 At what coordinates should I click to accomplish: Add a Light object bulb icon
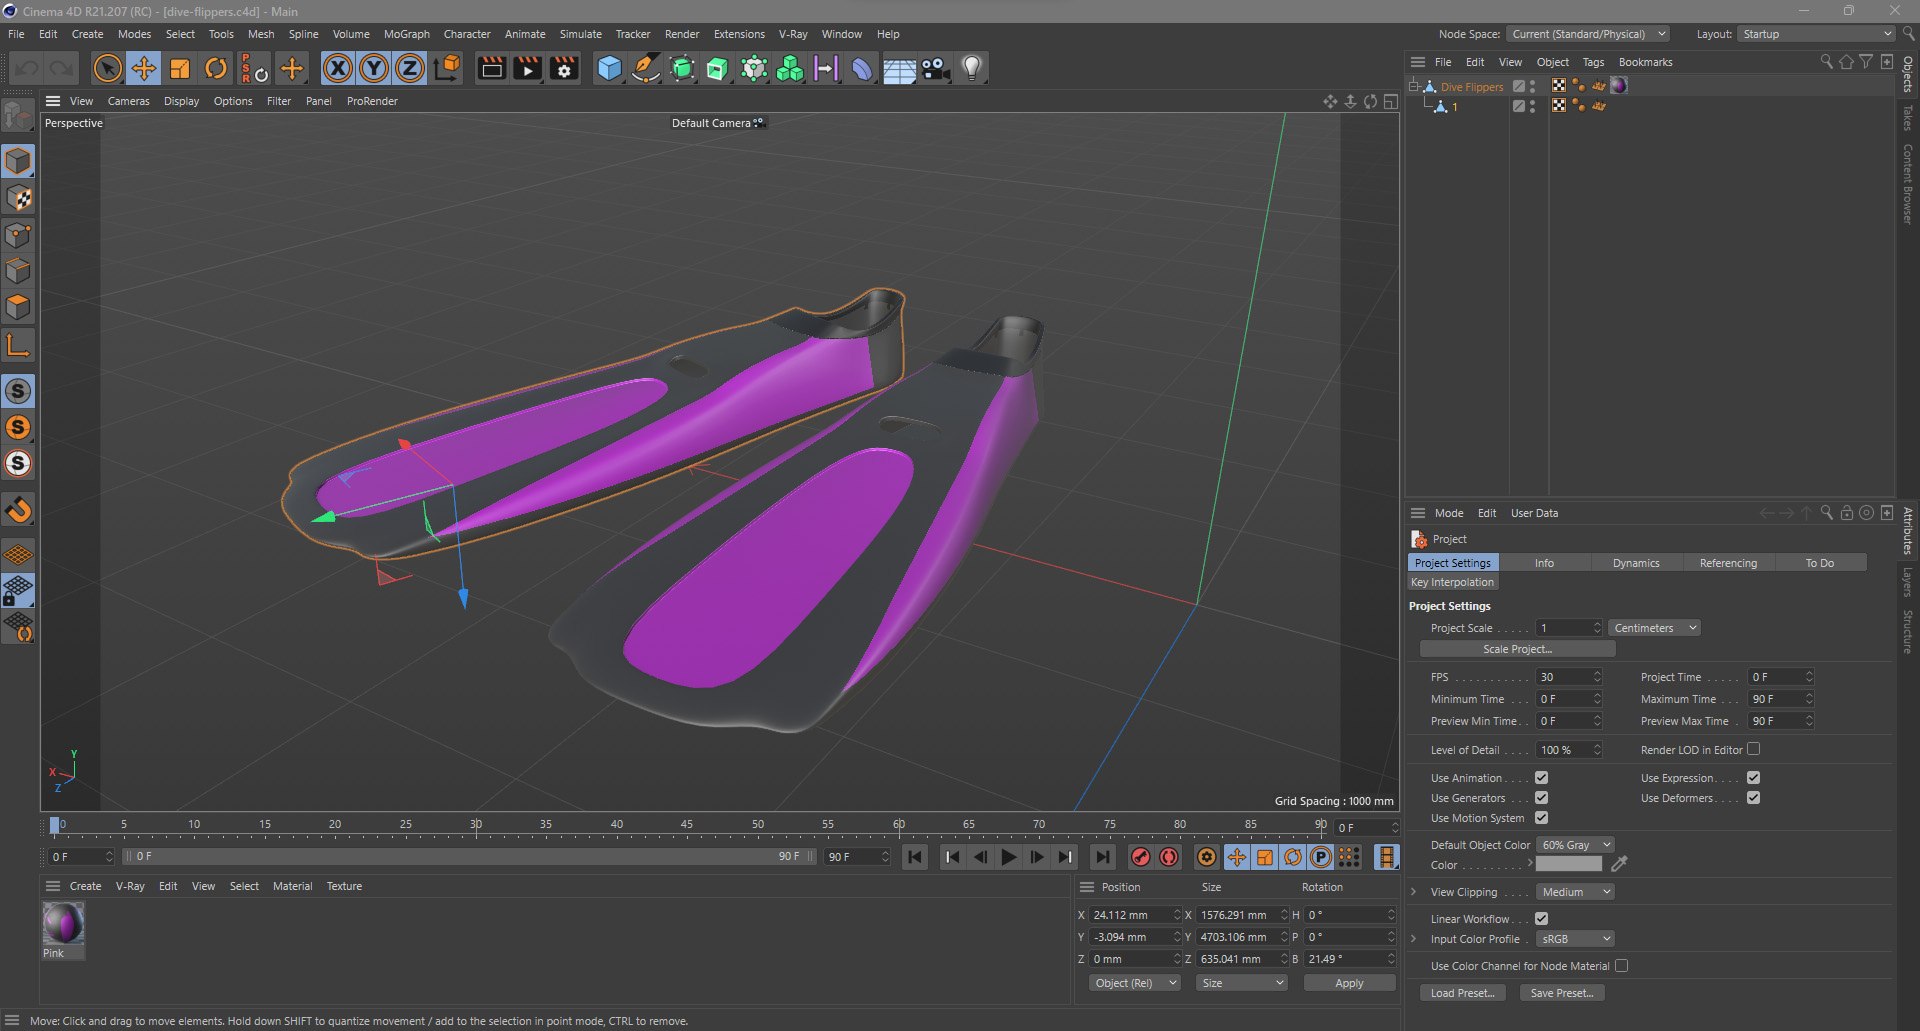tap(972, 68)
